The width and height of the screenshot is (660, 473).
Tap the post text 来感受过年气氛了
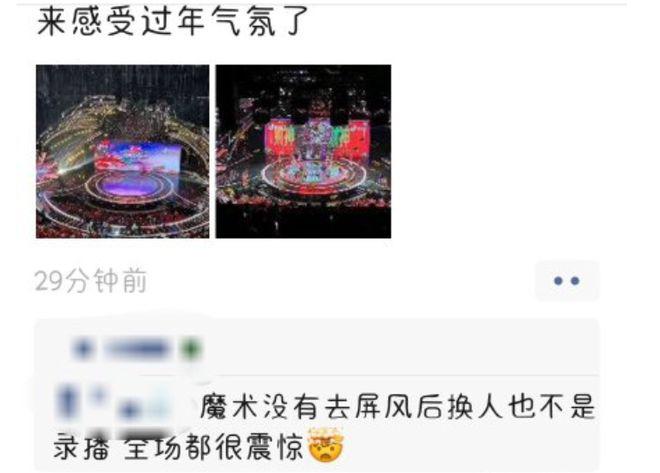[173, 21]
